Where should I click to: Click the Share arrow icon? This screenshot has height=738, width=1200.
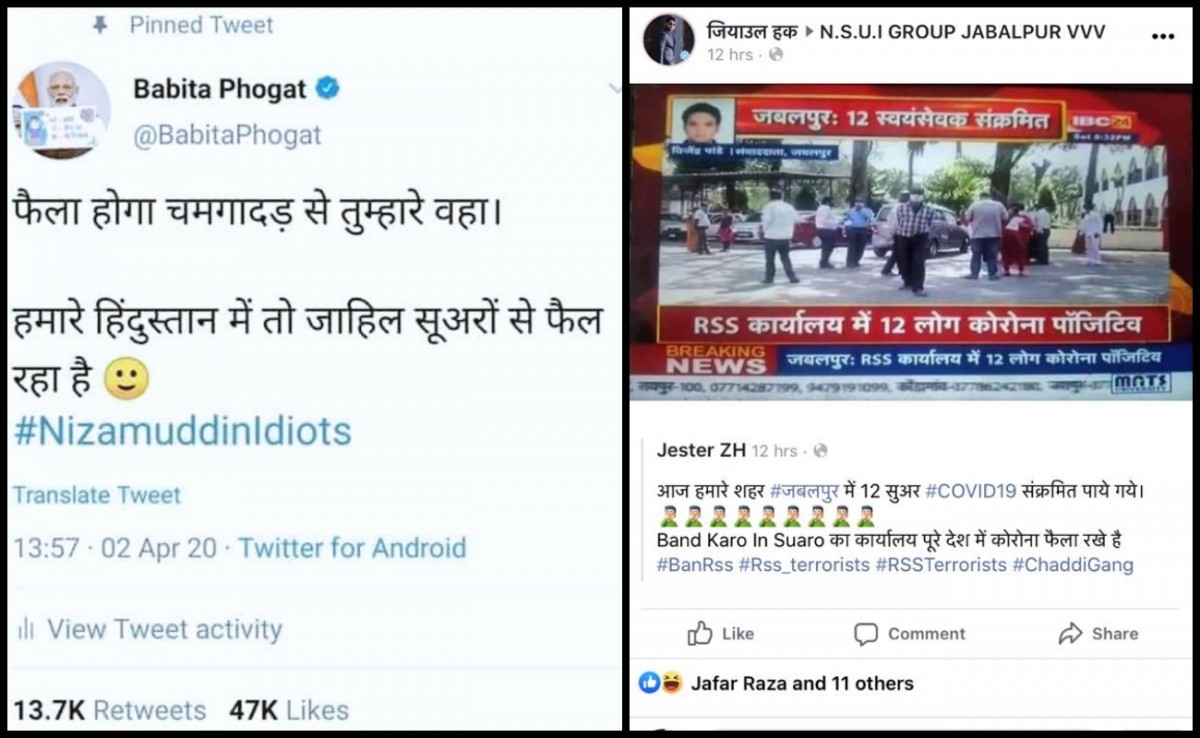[x=1070, y=633]
